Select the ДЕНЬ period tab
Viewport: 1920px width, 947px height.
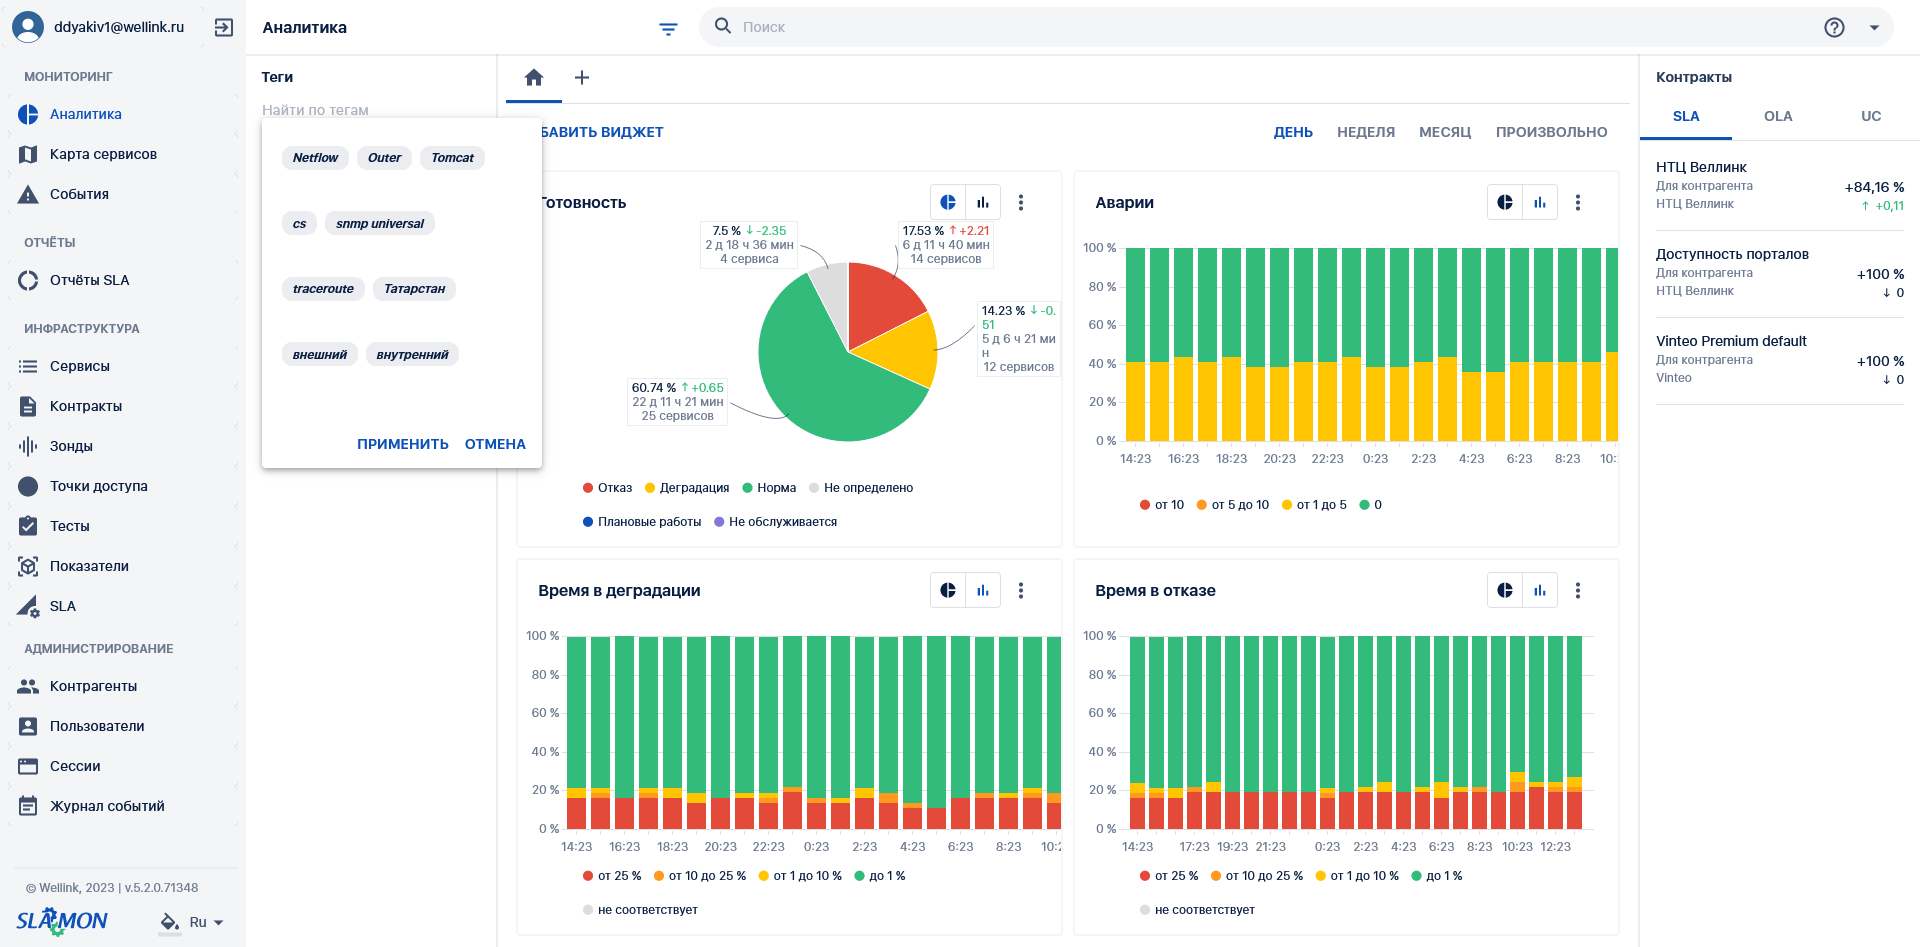pyautogui.click(x=1293, y=132)
